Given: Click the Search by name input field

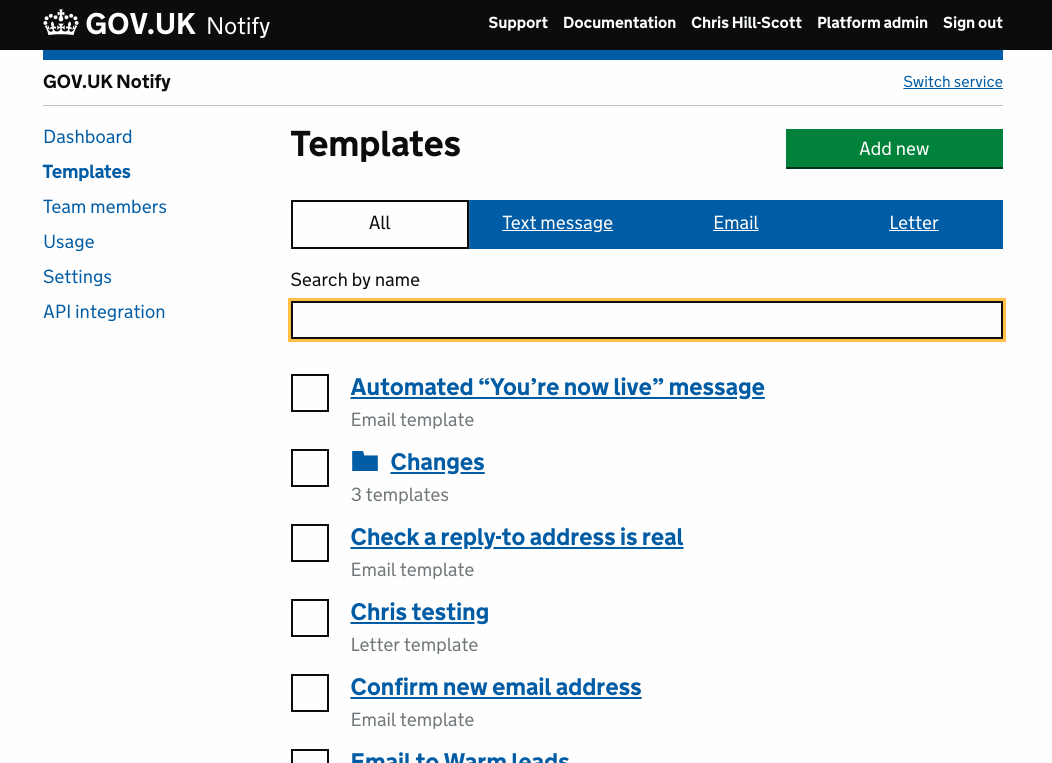Looking at the screenshot, I should tap(646, 320).
